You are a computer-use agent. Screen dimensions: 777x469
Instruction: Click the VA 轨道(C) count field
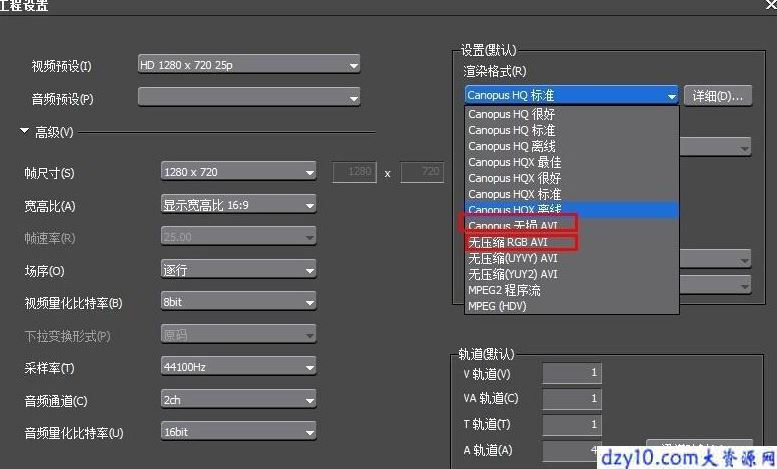coord(572,399)
